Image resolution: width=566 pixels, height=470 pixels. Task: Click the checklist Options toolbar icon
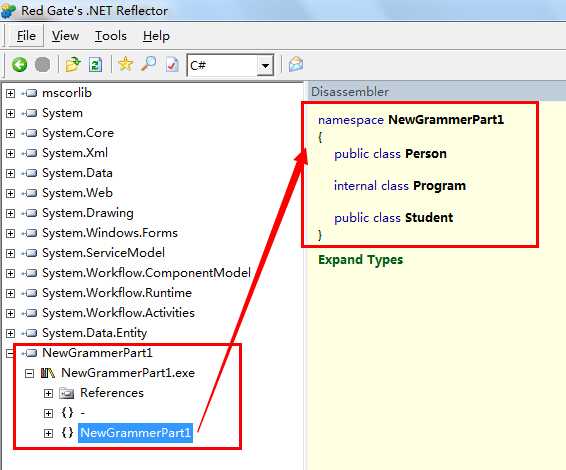click(172, 65)
